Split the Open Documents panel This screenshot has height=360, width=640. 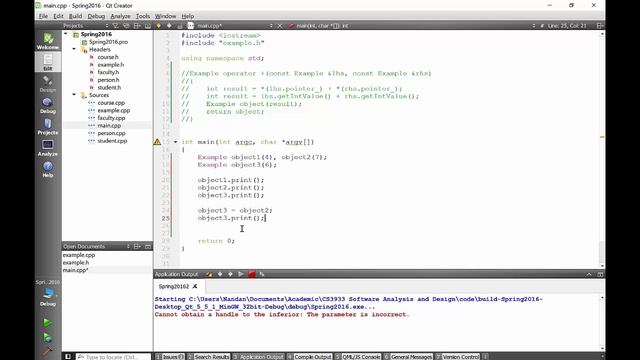click(x=137, y=247)
